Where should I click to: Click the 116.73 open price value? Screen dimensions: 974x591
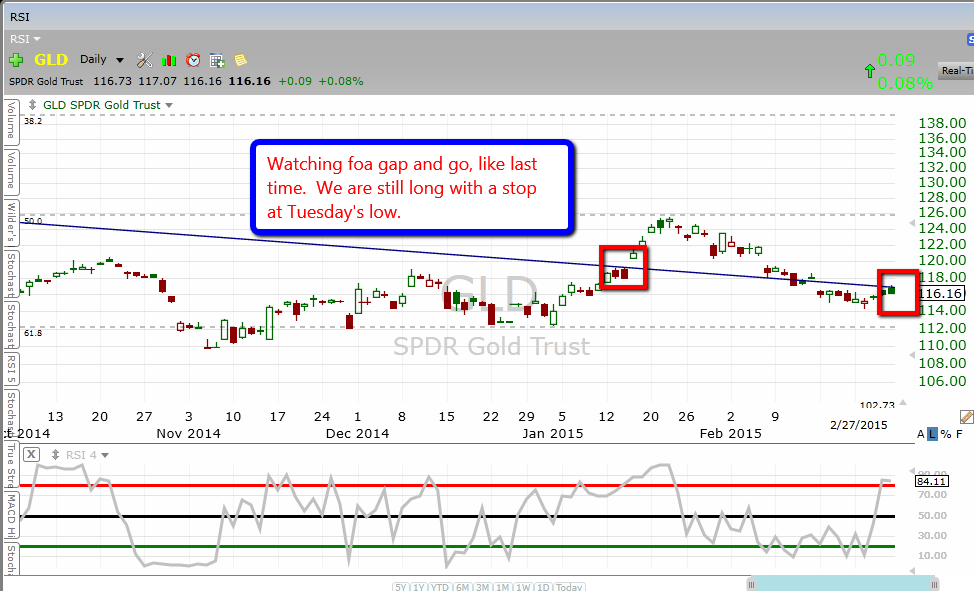[112, 81]
